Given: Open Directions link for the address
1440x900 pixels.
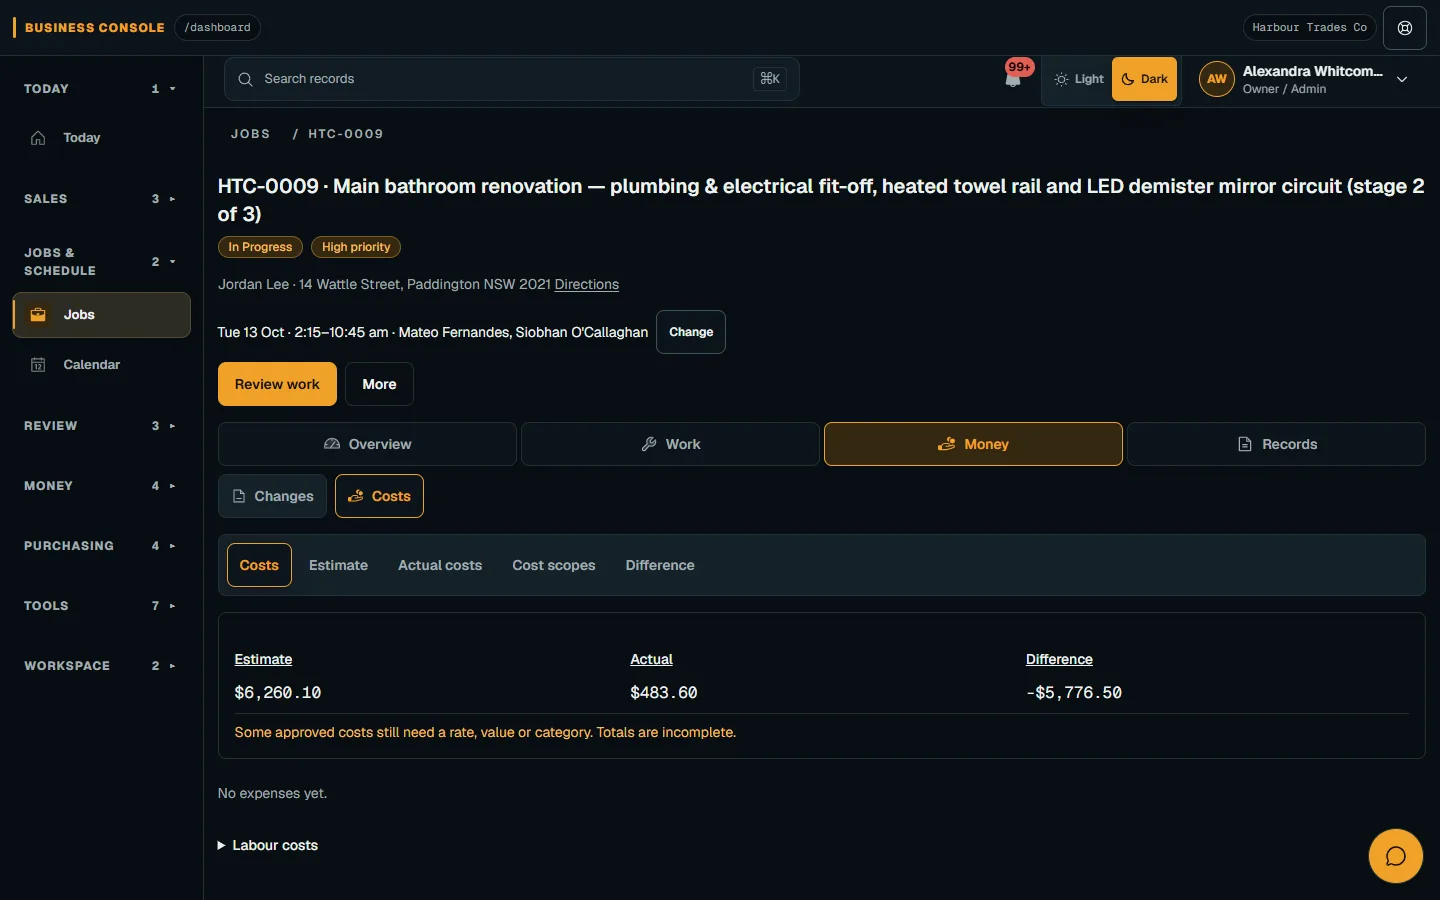Looking at the screenshot, I should click(587, 285).
